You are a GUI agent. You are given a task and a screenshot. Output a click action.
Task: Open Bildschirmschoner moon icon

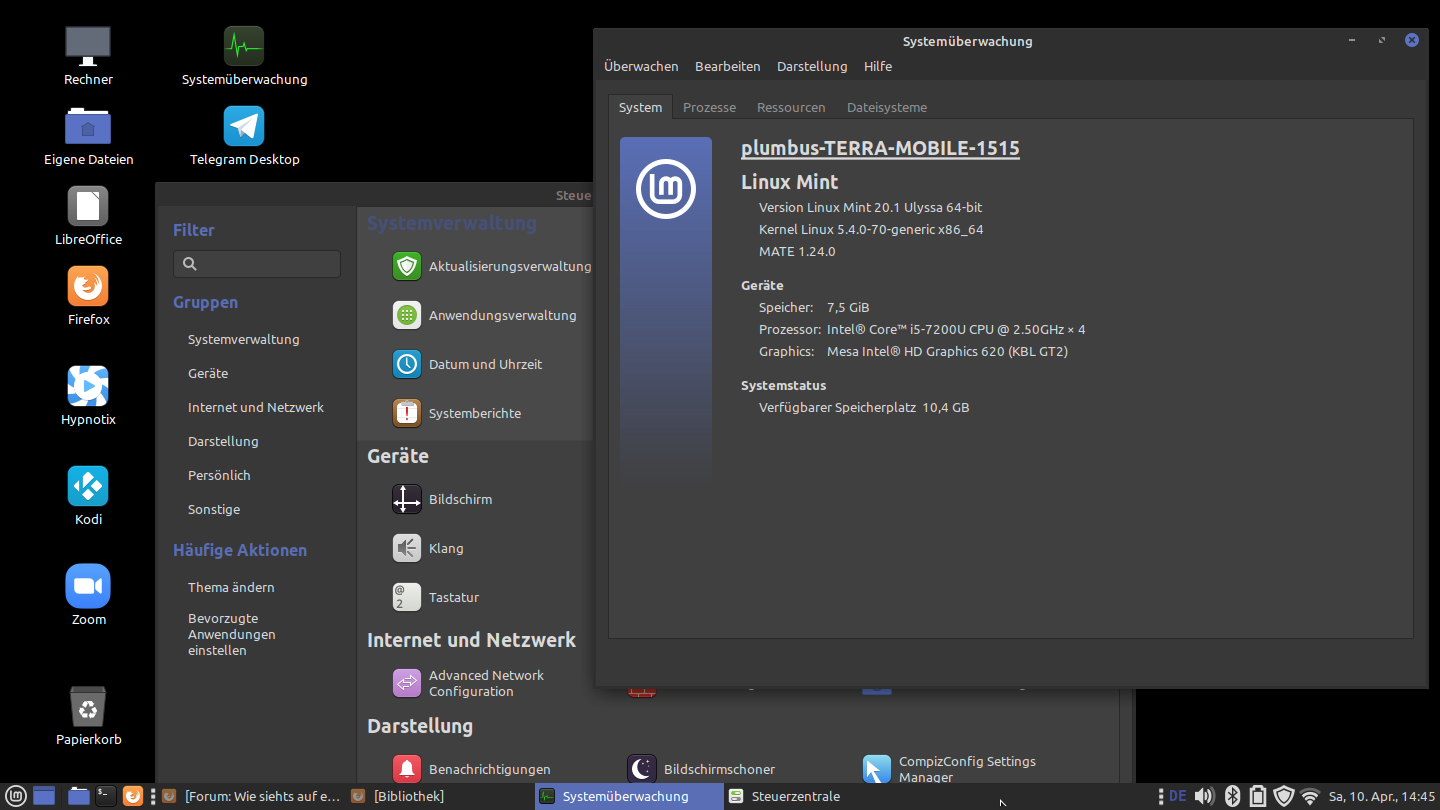642,769
